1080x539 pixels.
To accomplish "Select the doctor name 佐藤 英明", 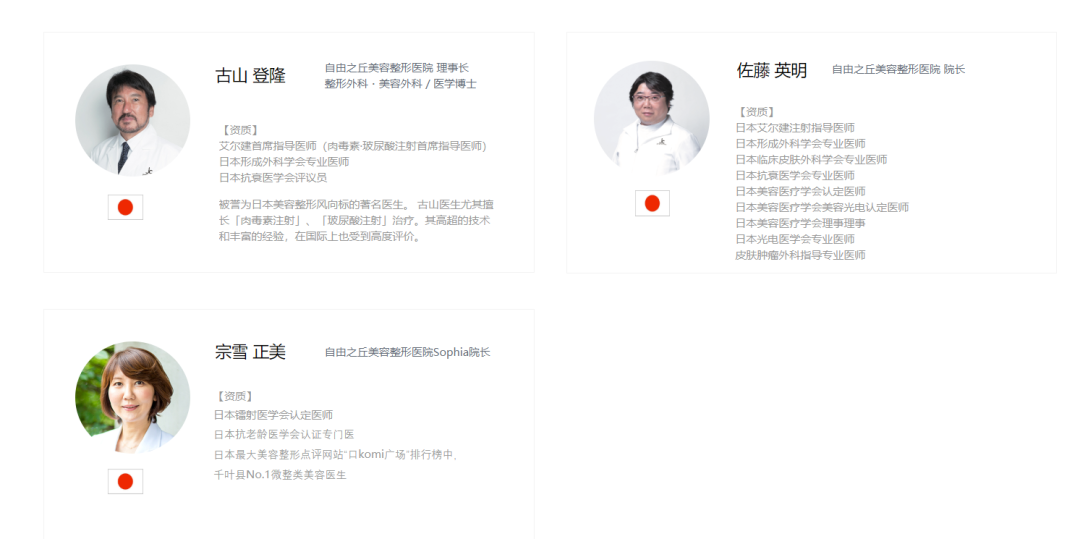I will (771, 70).
